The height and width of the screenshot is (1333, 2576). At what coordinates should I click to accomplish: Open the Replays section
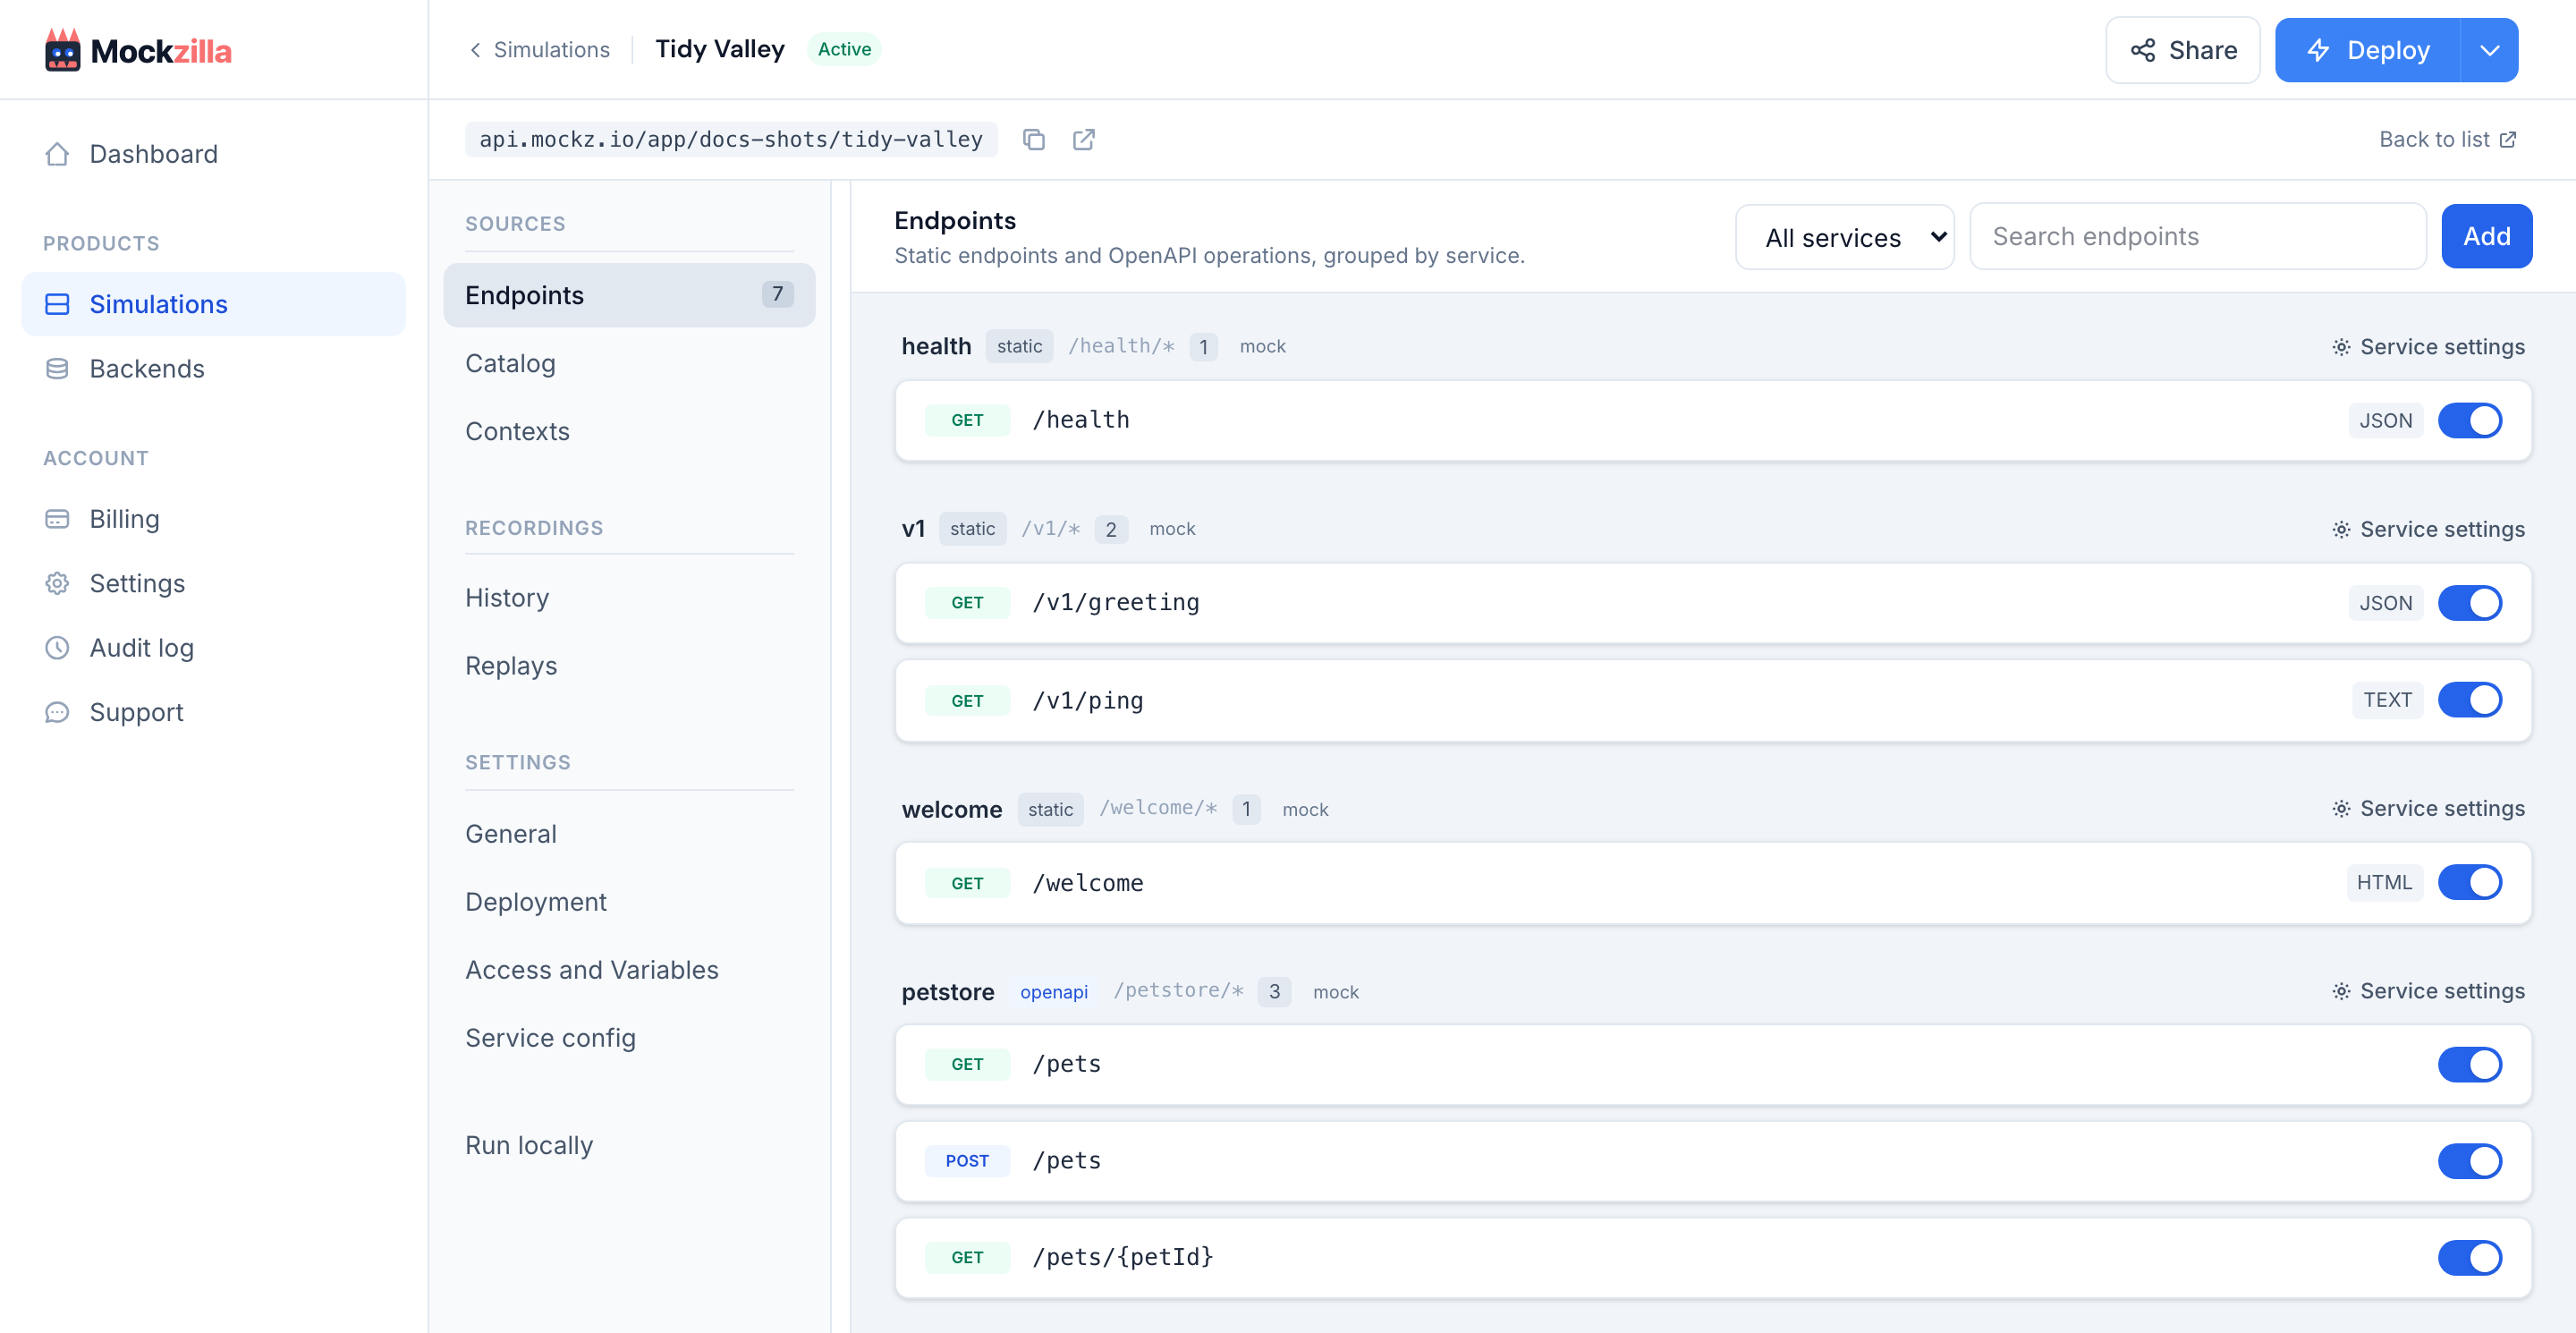click(511, 666)
